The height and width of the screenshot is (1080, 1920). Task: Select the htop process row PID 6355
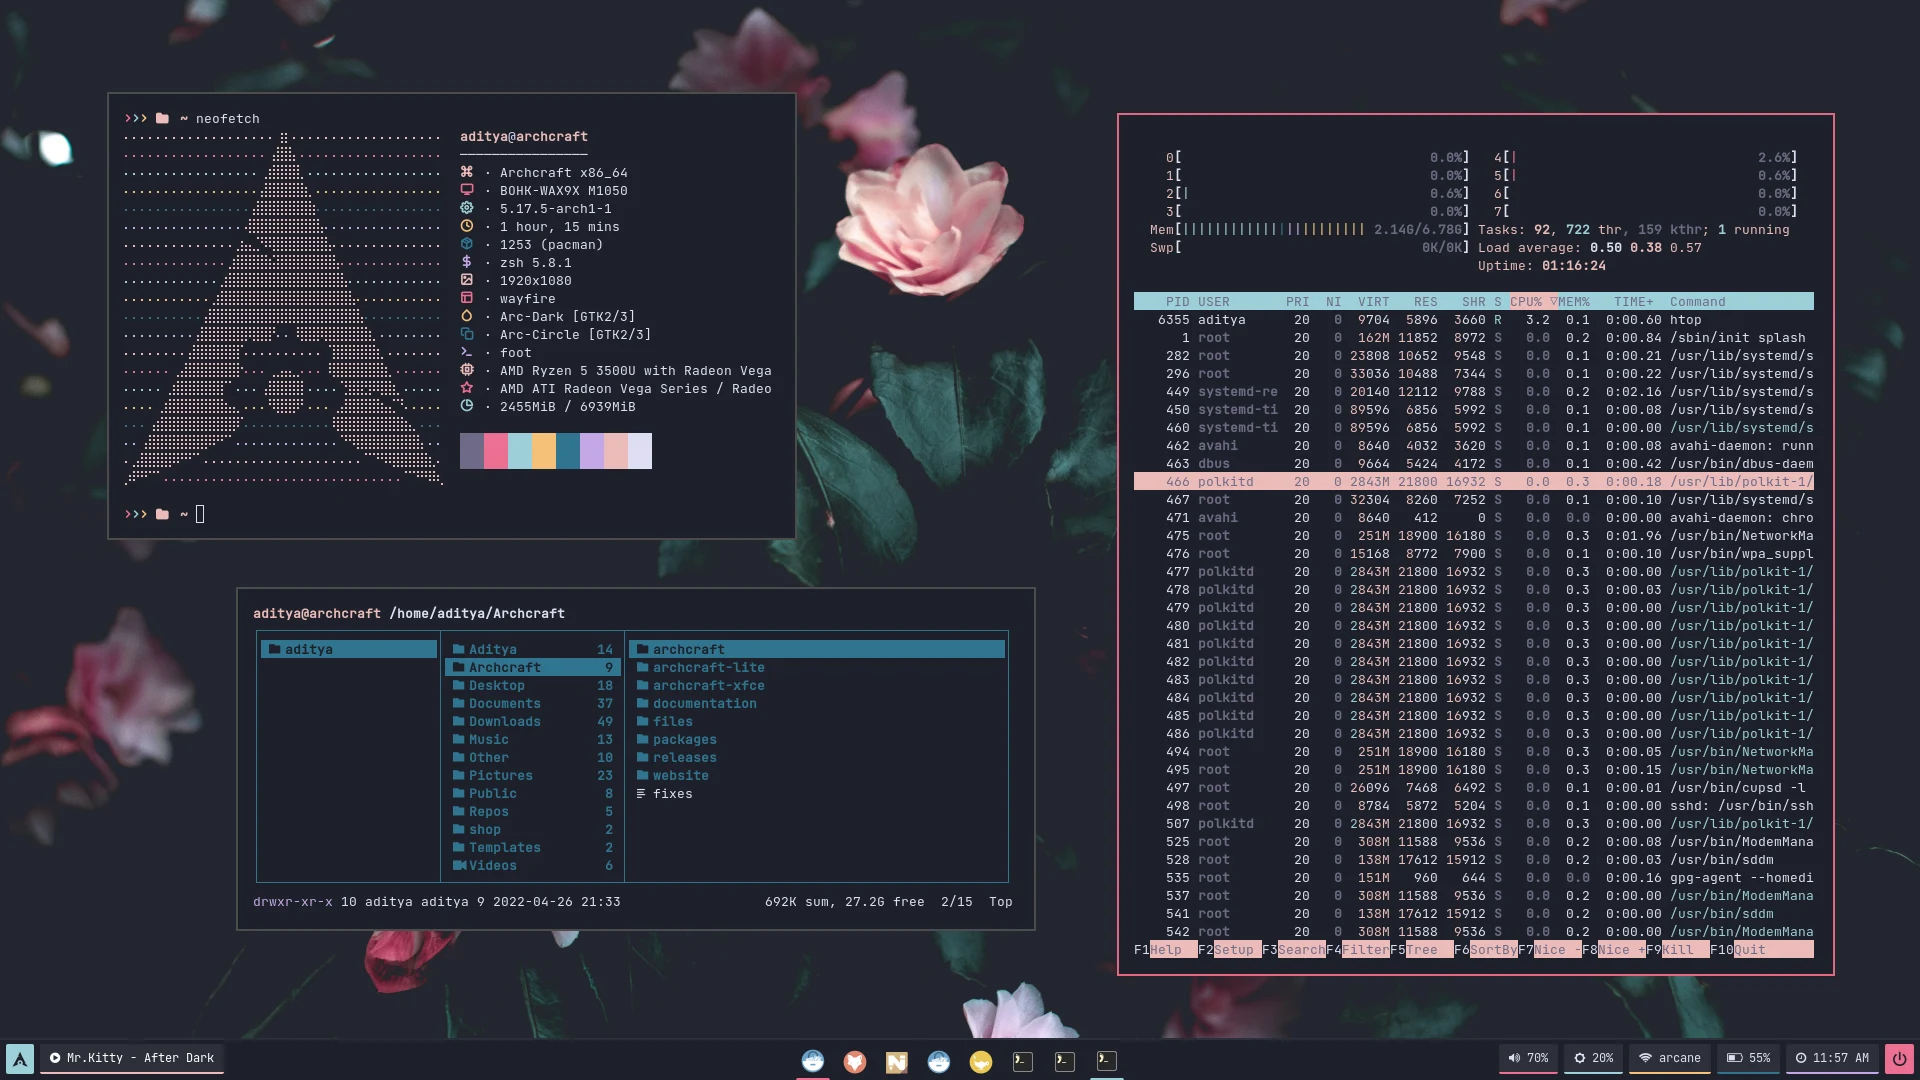(x=1473, y=320)
